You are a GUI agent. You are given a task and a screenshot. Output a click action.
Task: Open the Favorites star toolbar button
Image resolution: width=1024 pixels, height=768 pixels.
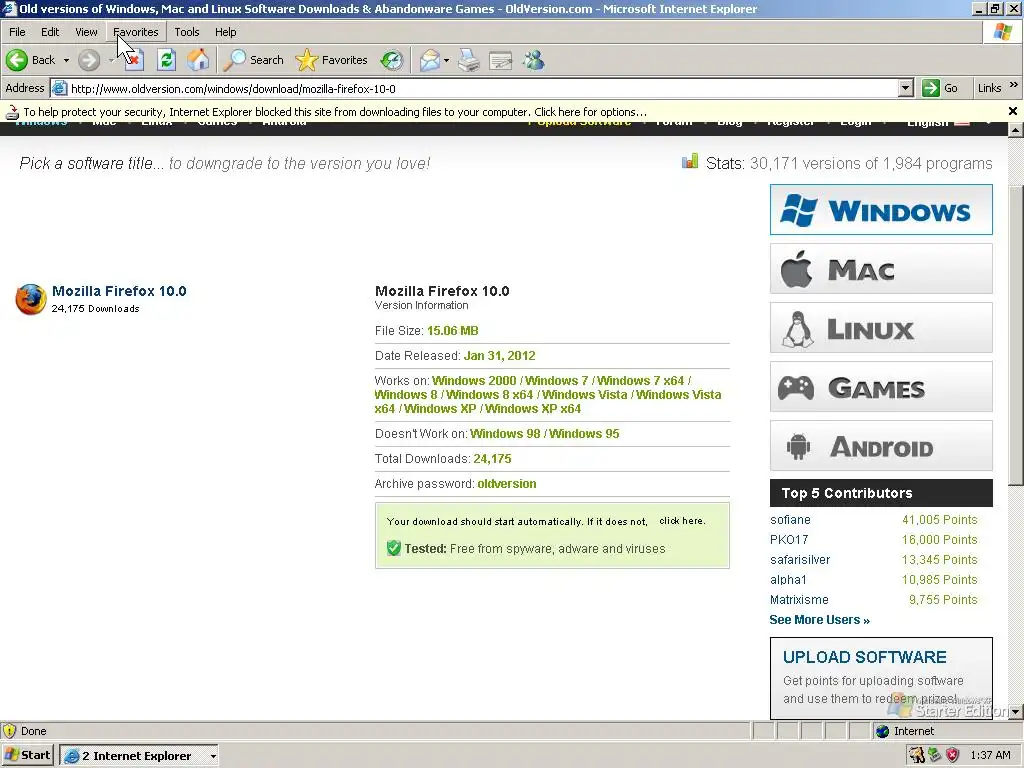click(x=331, y=60)
